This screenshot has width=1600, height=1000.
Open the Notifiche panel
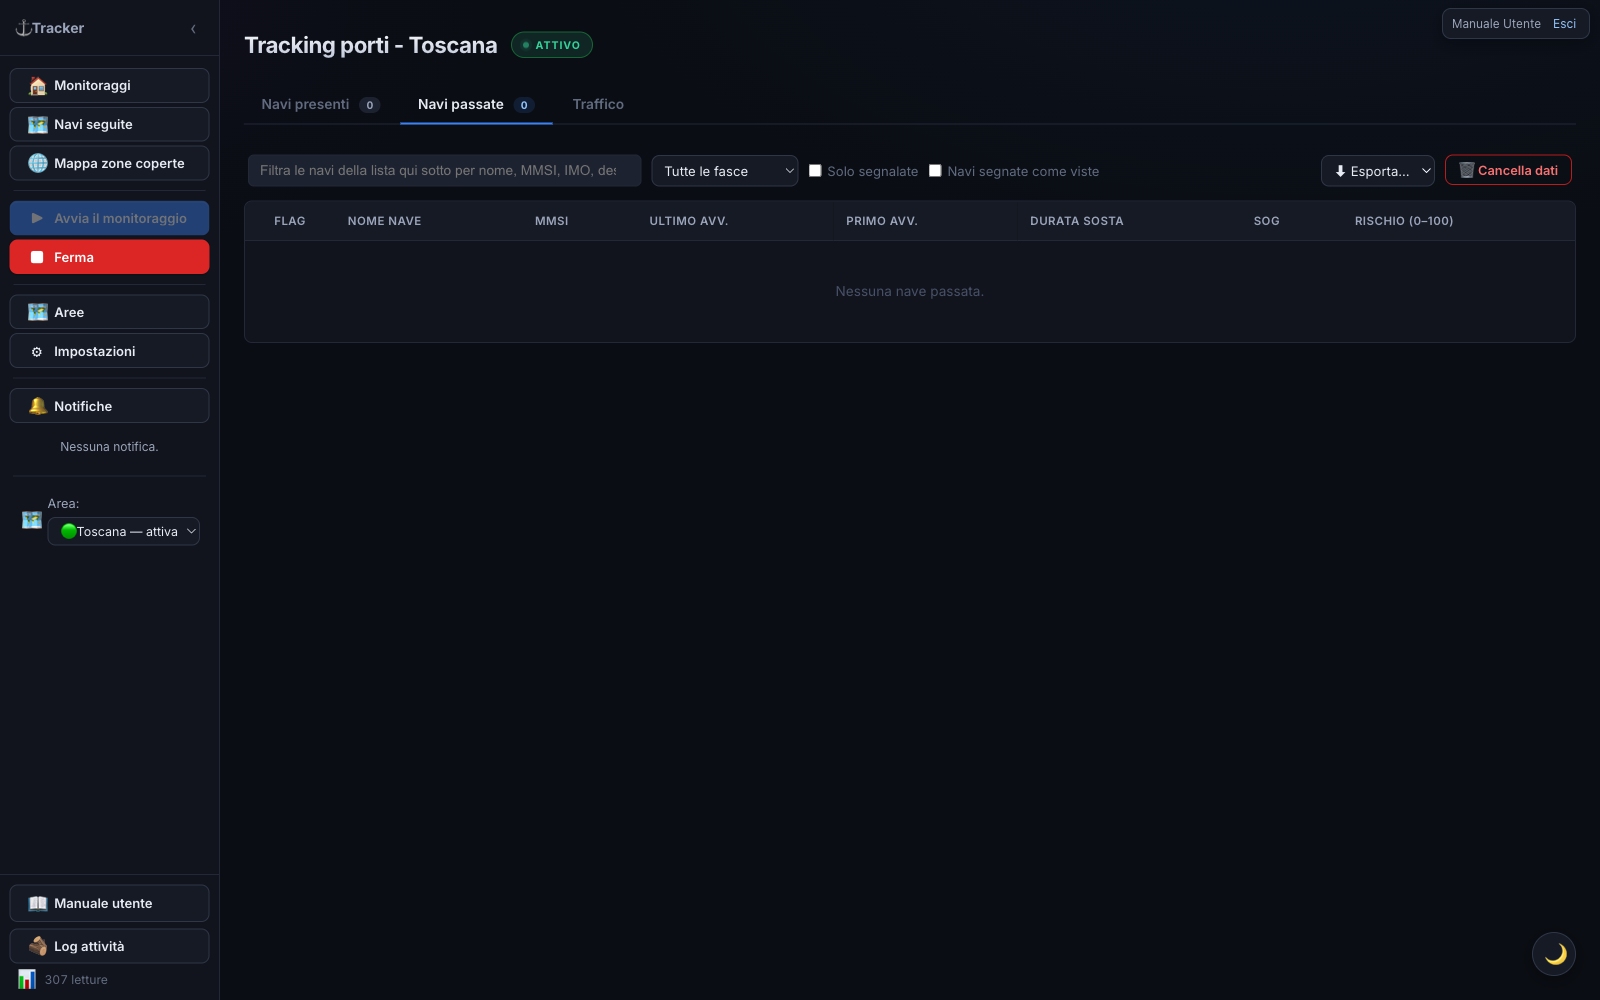tap(109, 406)
